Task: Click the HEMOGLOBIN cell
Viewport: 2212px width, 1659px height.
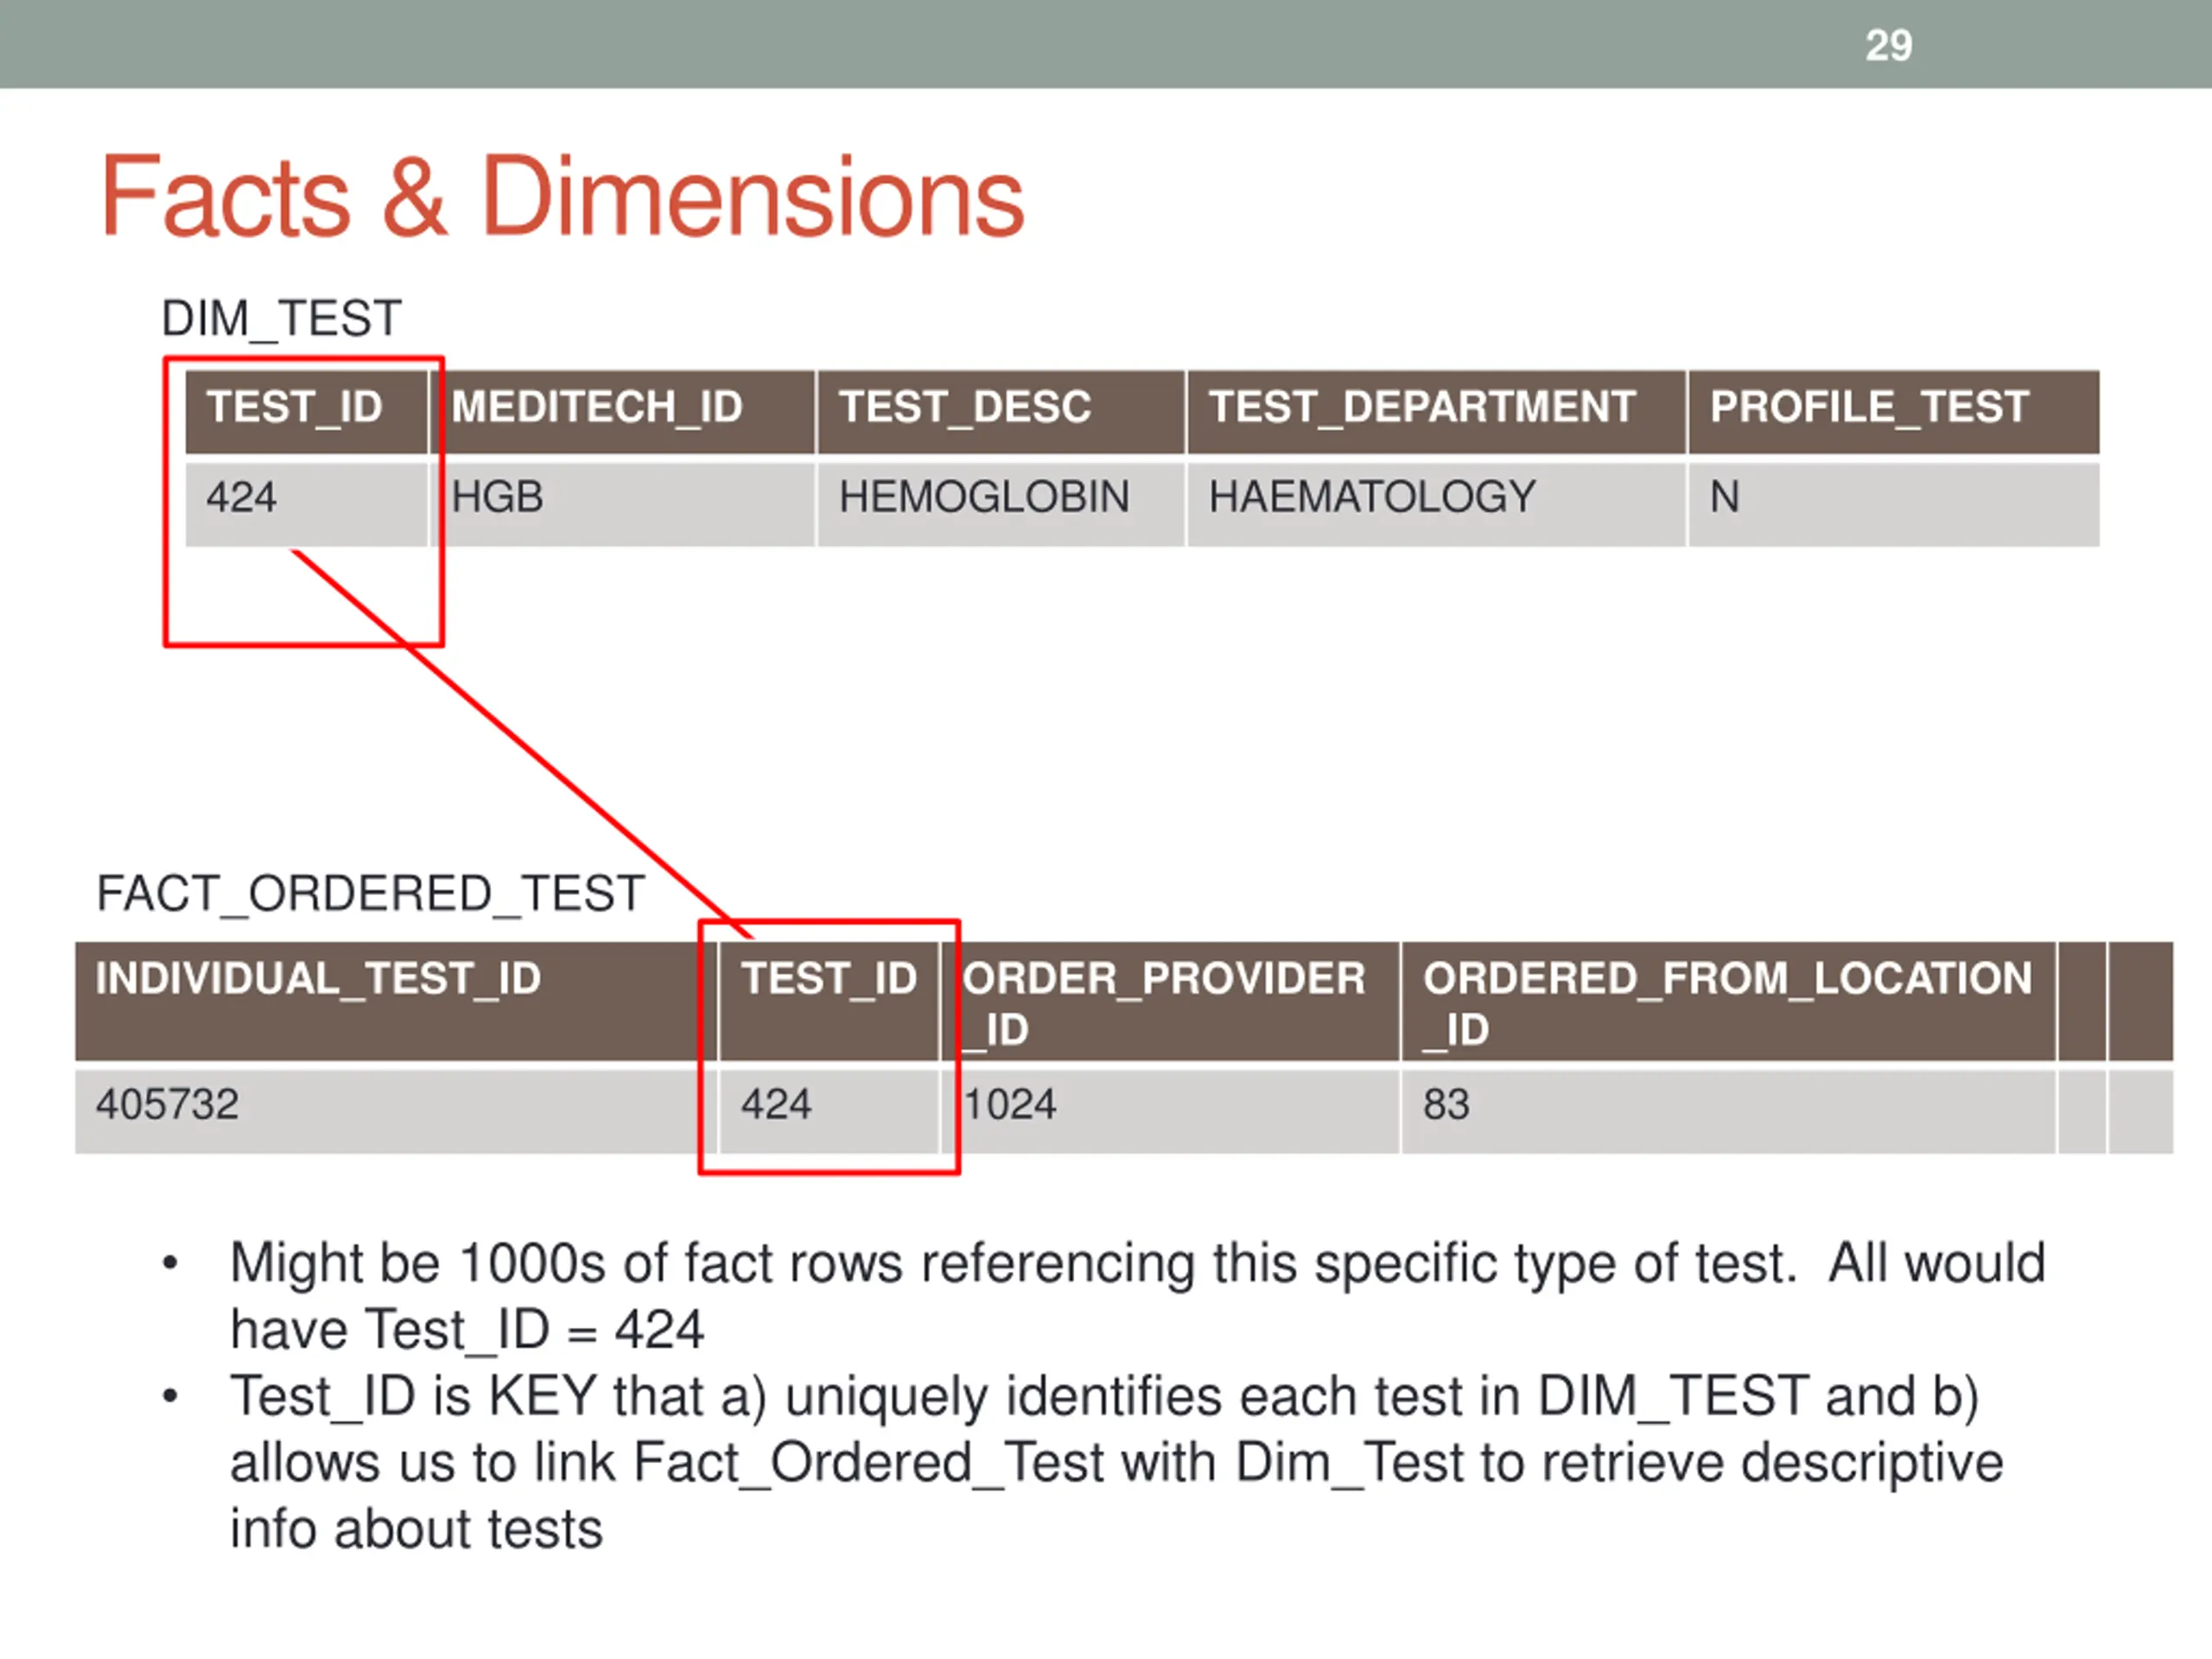Action: tap(1000, 503)
